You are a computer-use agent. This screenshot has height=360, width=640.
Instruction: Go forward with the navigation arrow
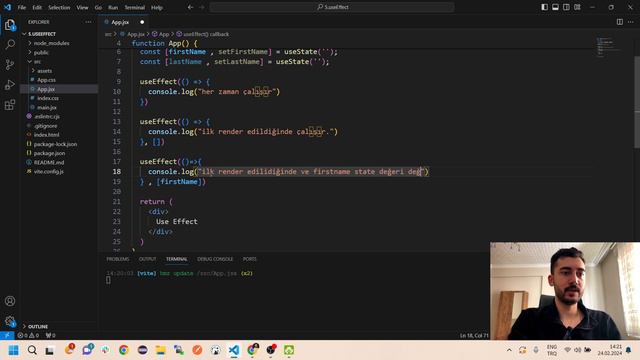[202, 7]
